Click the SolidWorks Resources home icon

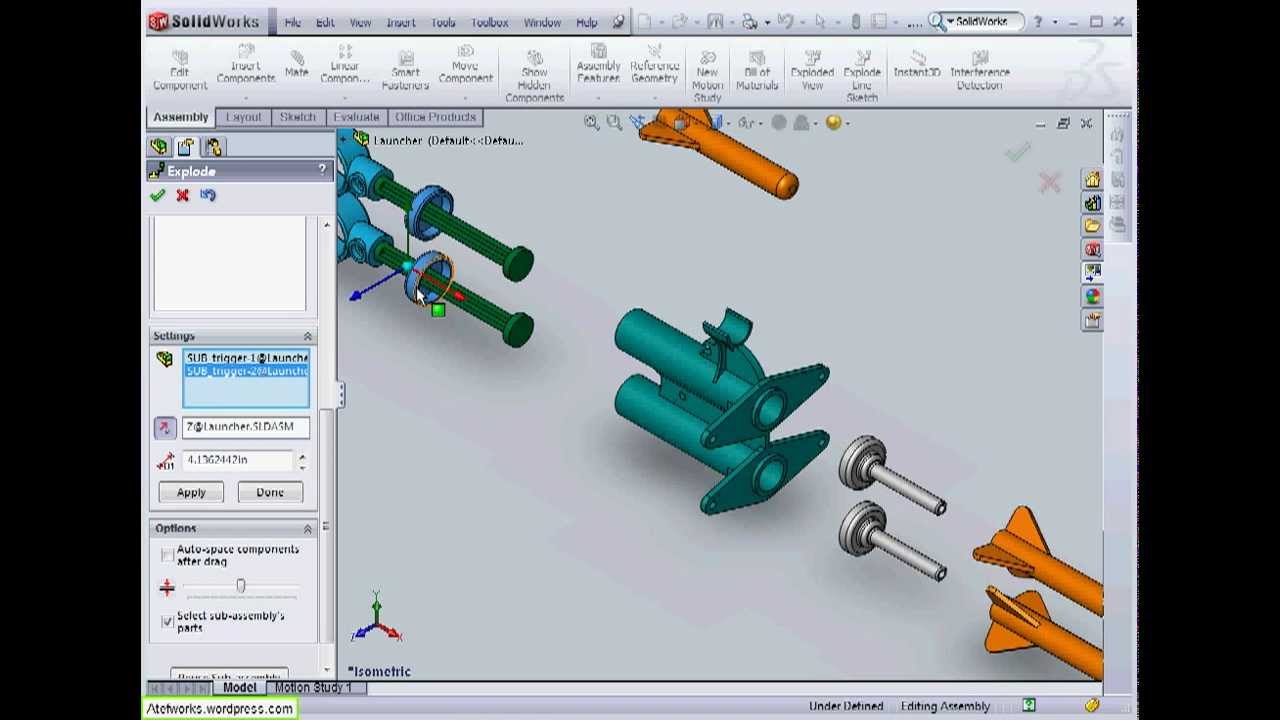coord(1092,180)
